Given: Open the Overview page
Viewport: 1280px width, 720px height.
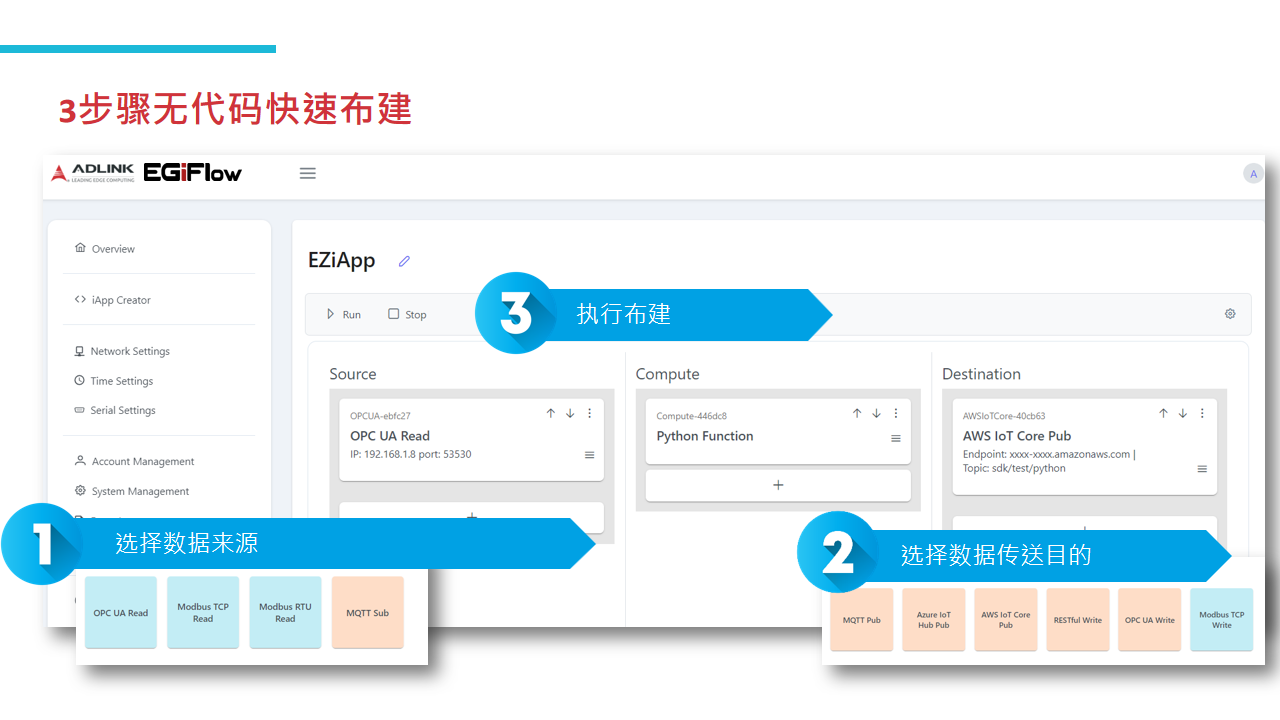Looking at the screenshot, I should pos(104,249).
